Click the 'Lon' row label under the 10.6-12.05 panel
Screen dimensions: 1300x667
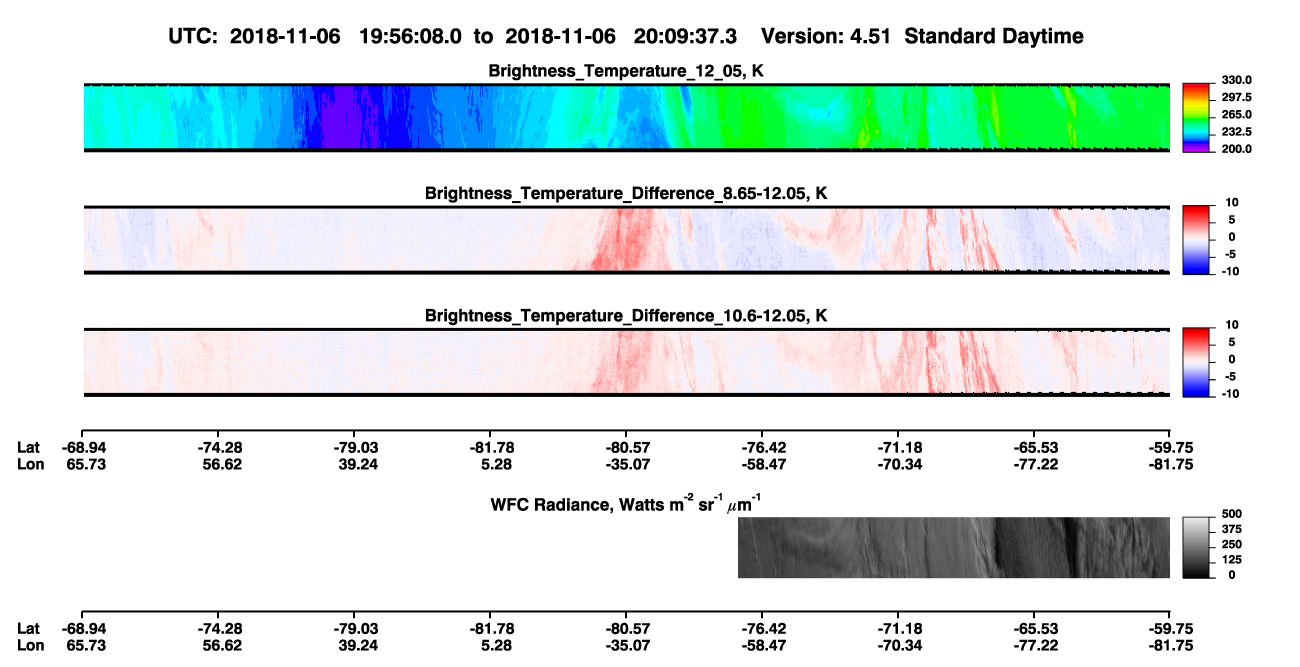click(x=30, y=464)
